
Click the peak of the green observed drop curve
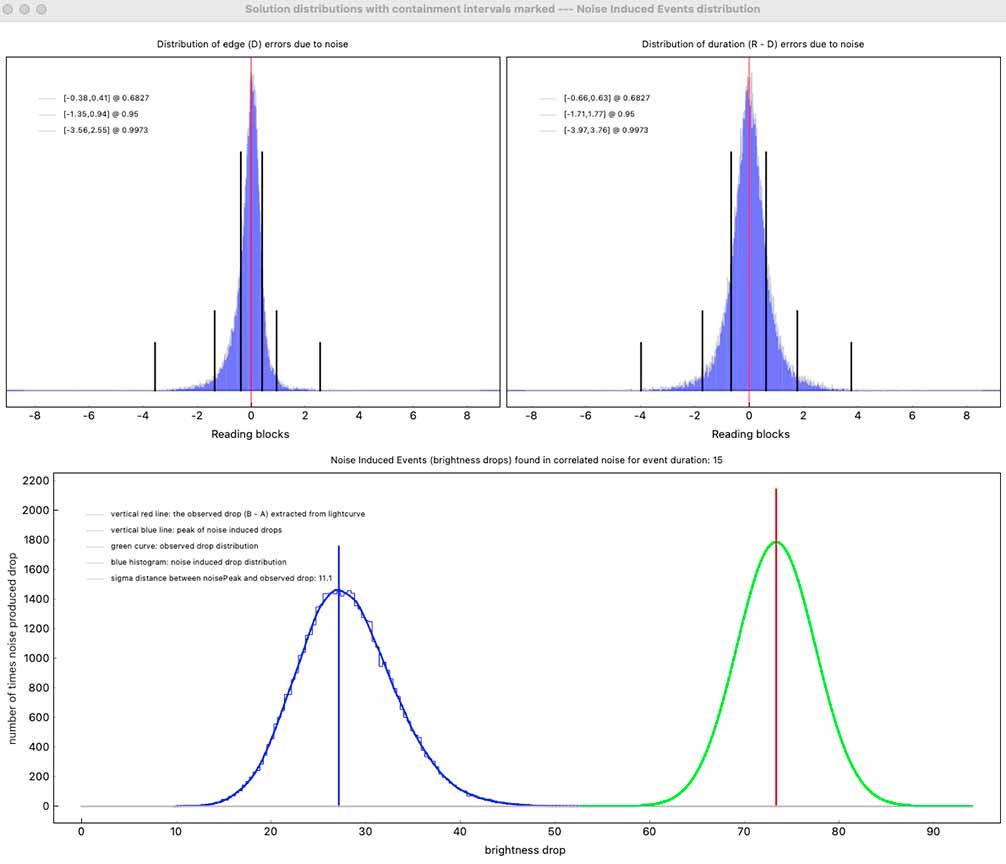[x=775, y=542]
